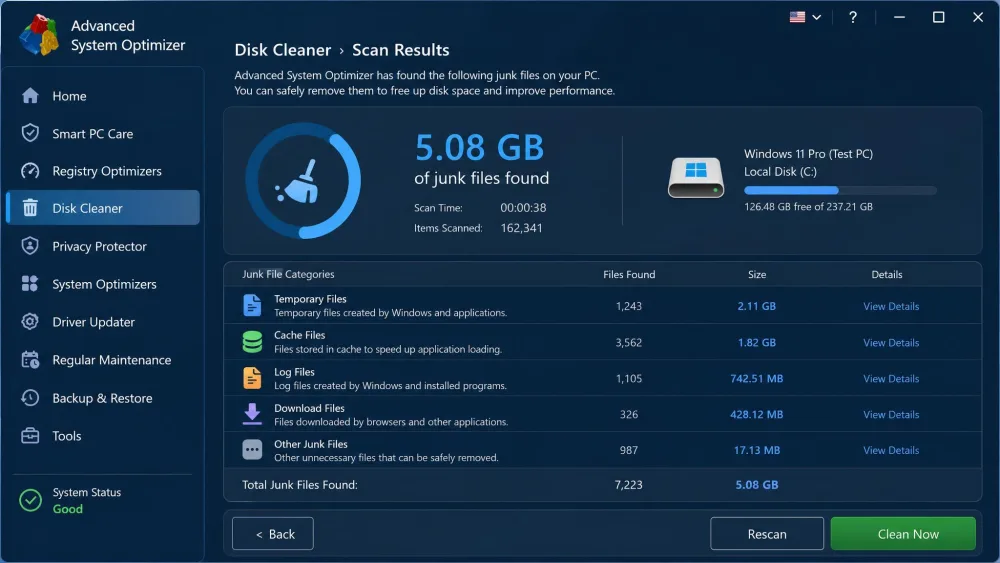Image resolution: width=1000 pixels, height=563 pixels.
Task: Click the Back button
Action: point(273,534)
